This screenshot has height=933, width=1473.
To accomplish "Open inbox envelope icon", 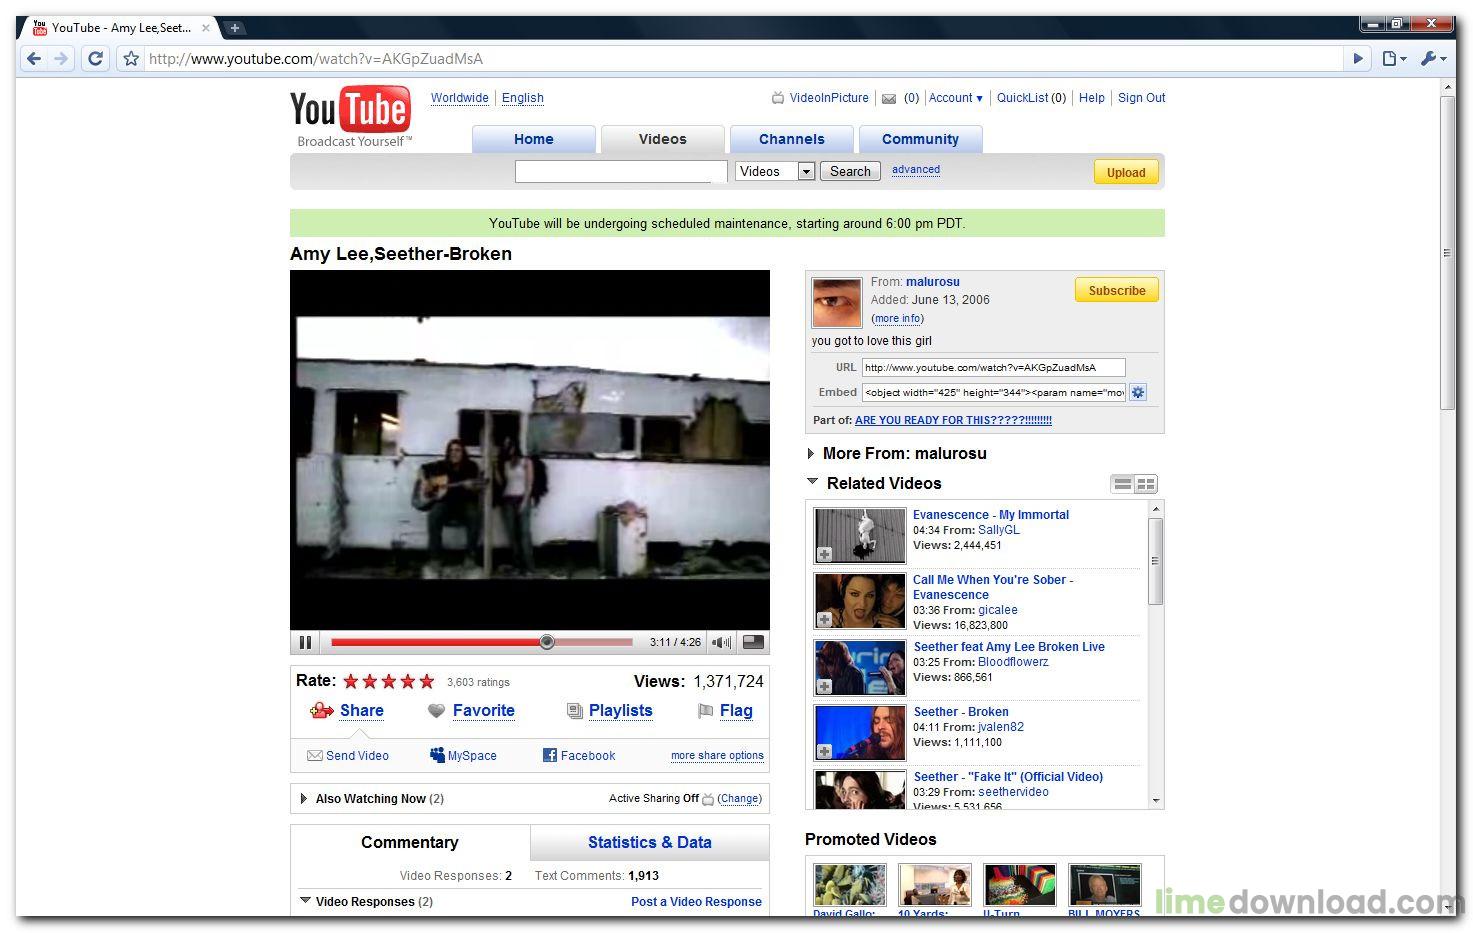I will (889, 98).
